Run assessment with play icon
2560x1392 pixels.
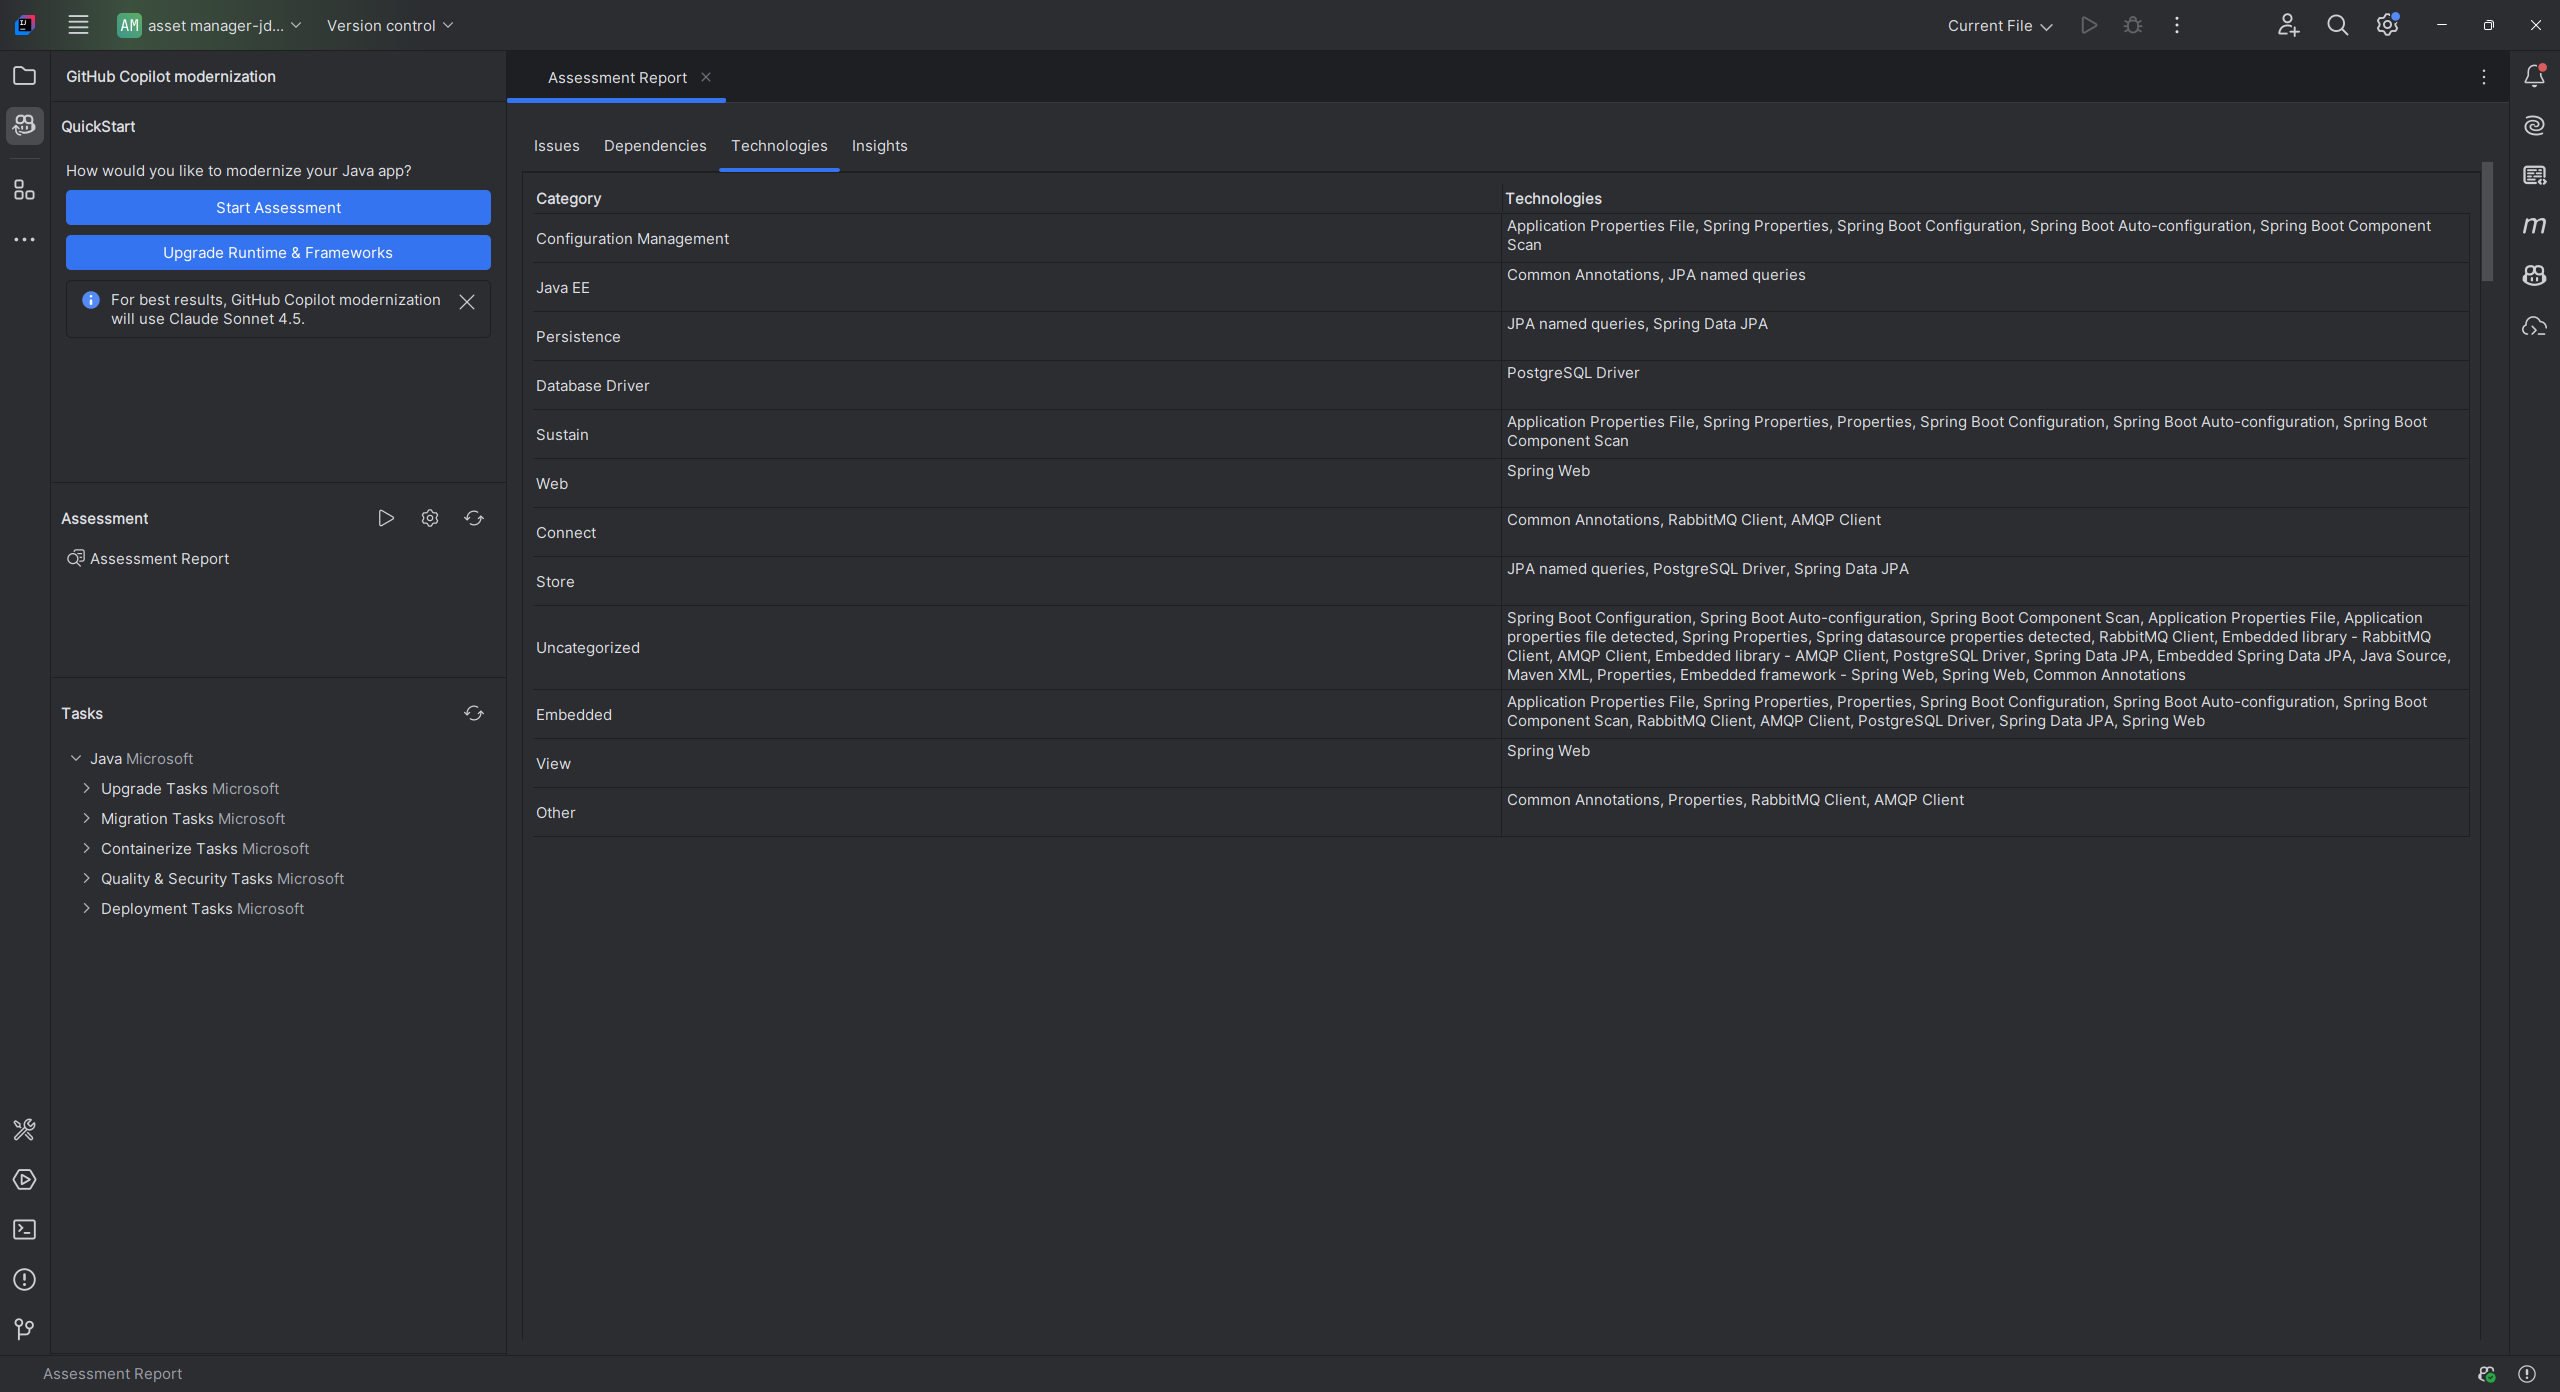point(385,518)
